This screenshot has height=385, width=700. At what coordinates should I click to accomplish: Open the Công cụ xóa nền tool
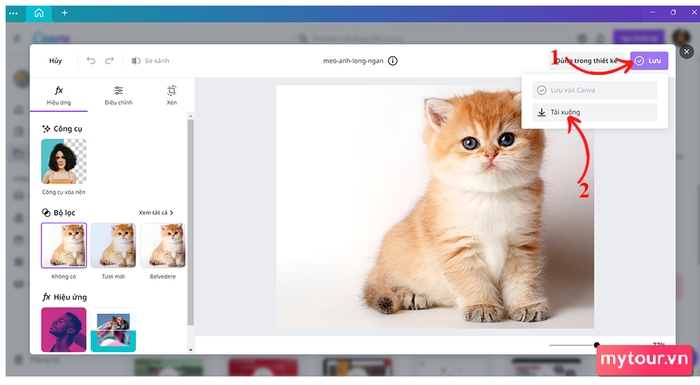[x=64, y=162]
